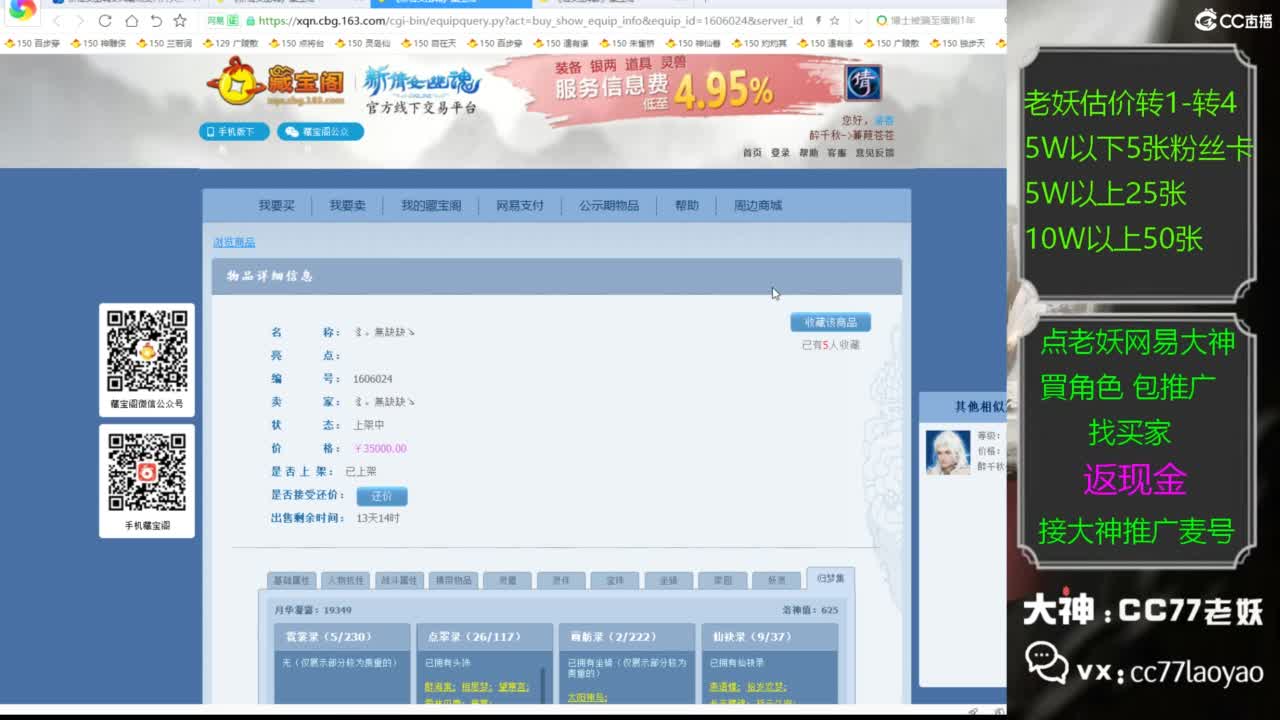The height and width of the screenshot is (720, 1280).
Task: Reload the current page
Action: (105, 20)
